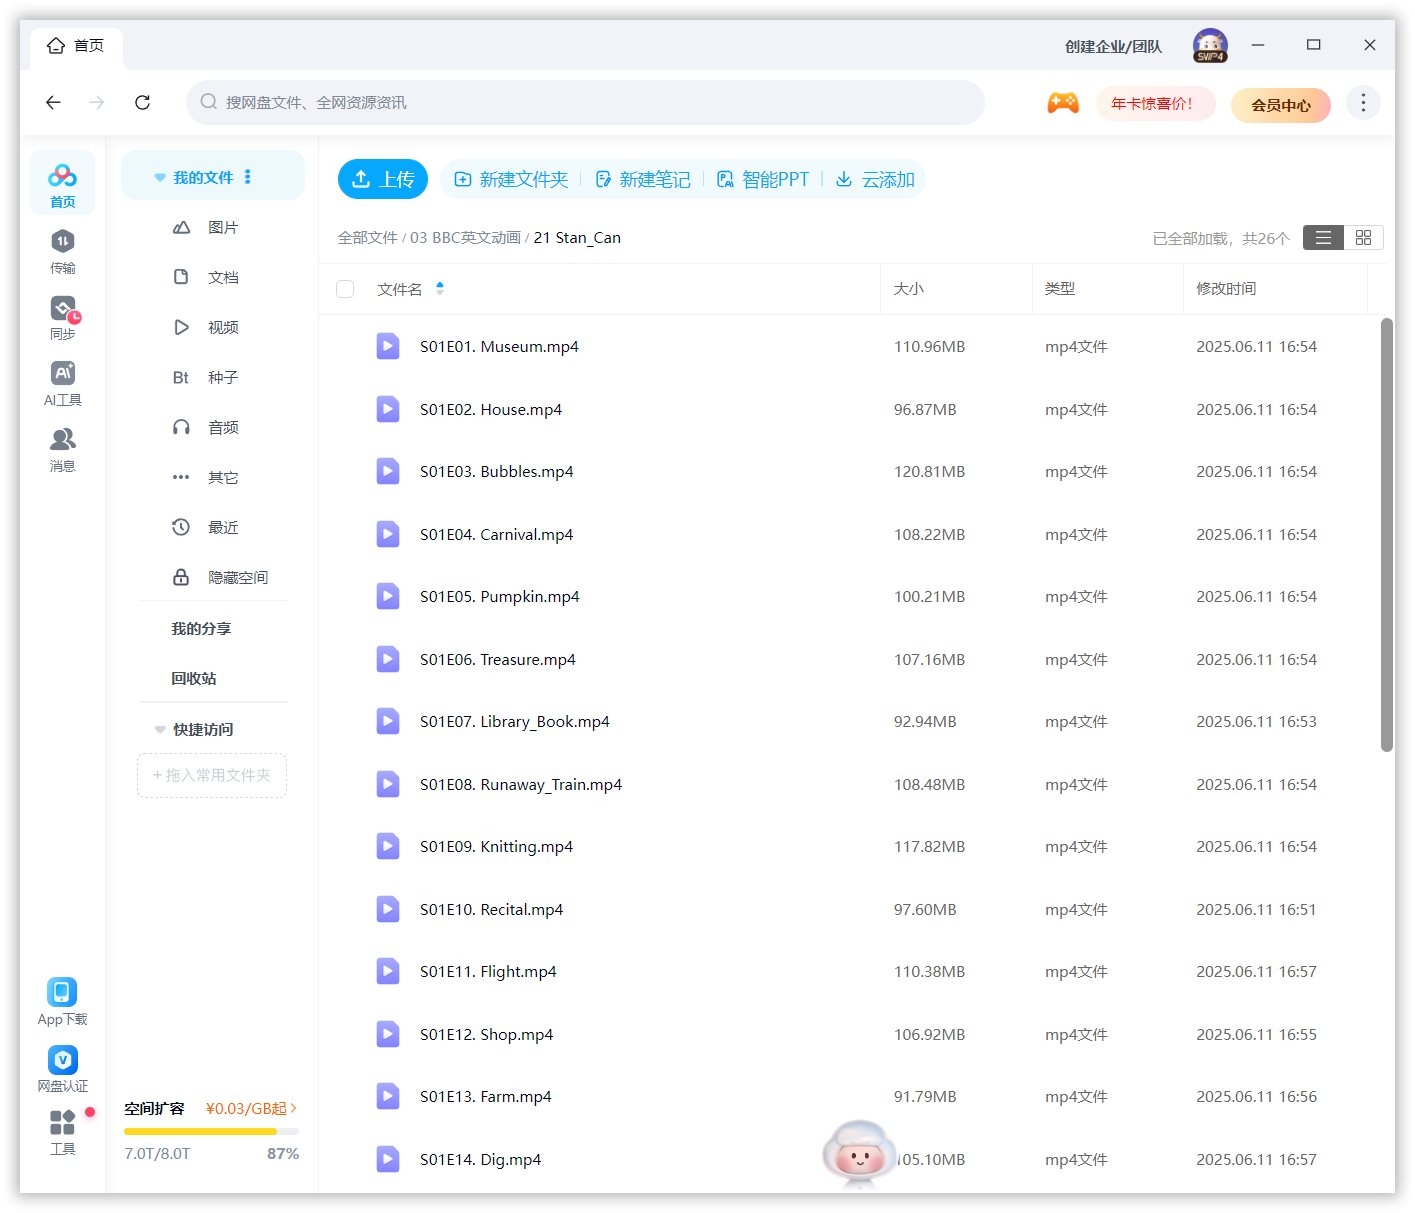Image resolution: width=1415 pixels, height=1213 pixels.
Task: Open the game controller icon in top bar
Action: [1063, 102]
